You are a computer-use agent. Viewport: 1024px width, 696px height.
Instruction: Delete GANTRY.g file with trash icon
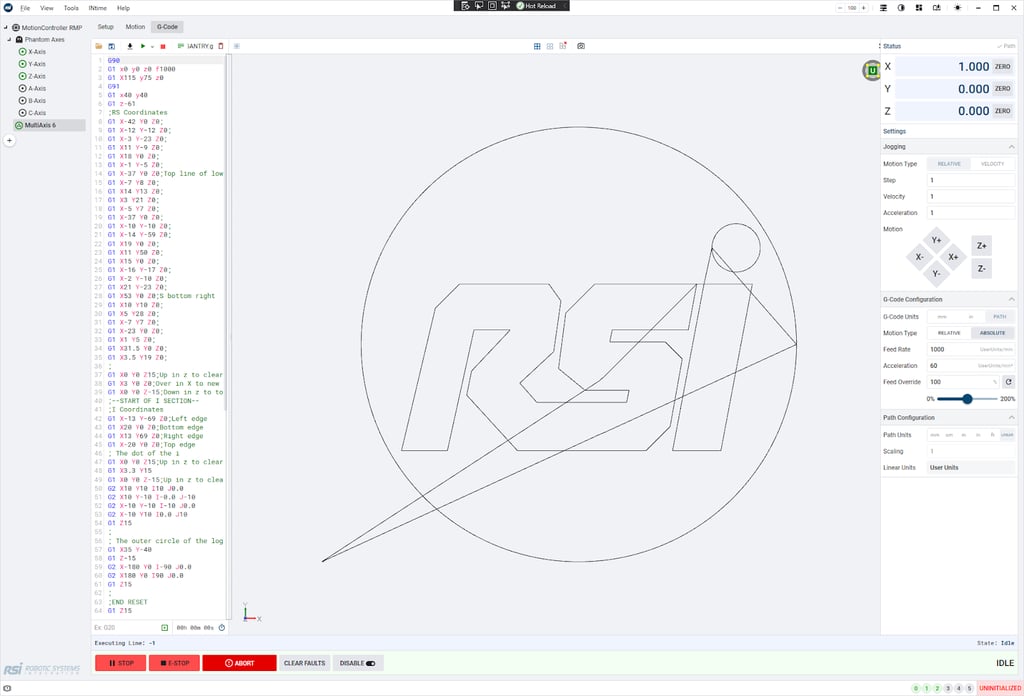click(x=221, y=46)
